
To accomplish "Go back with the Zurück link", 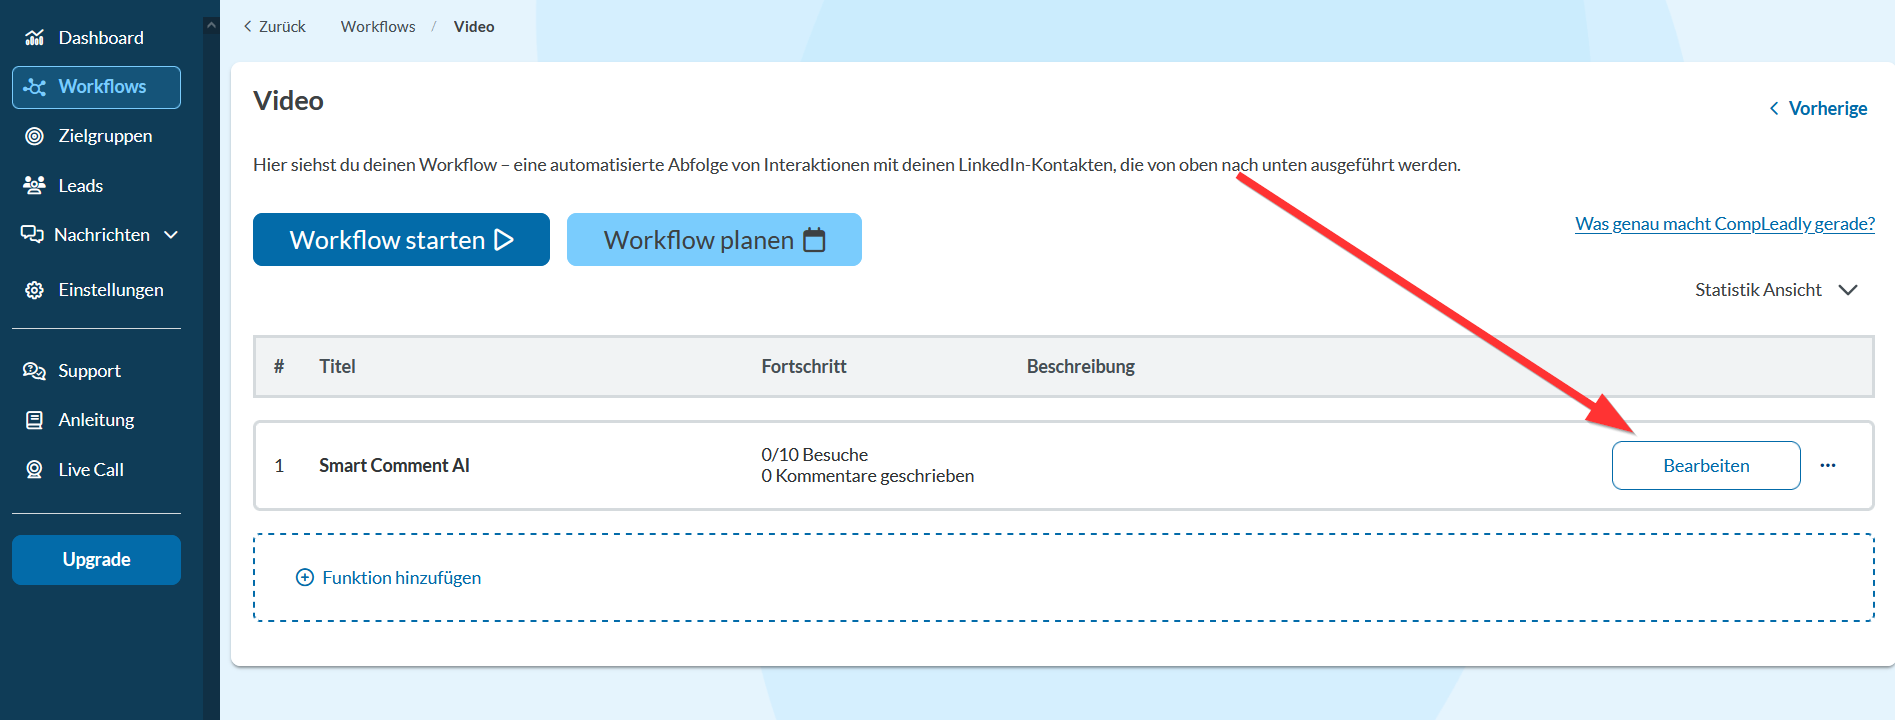I will 275,27.
